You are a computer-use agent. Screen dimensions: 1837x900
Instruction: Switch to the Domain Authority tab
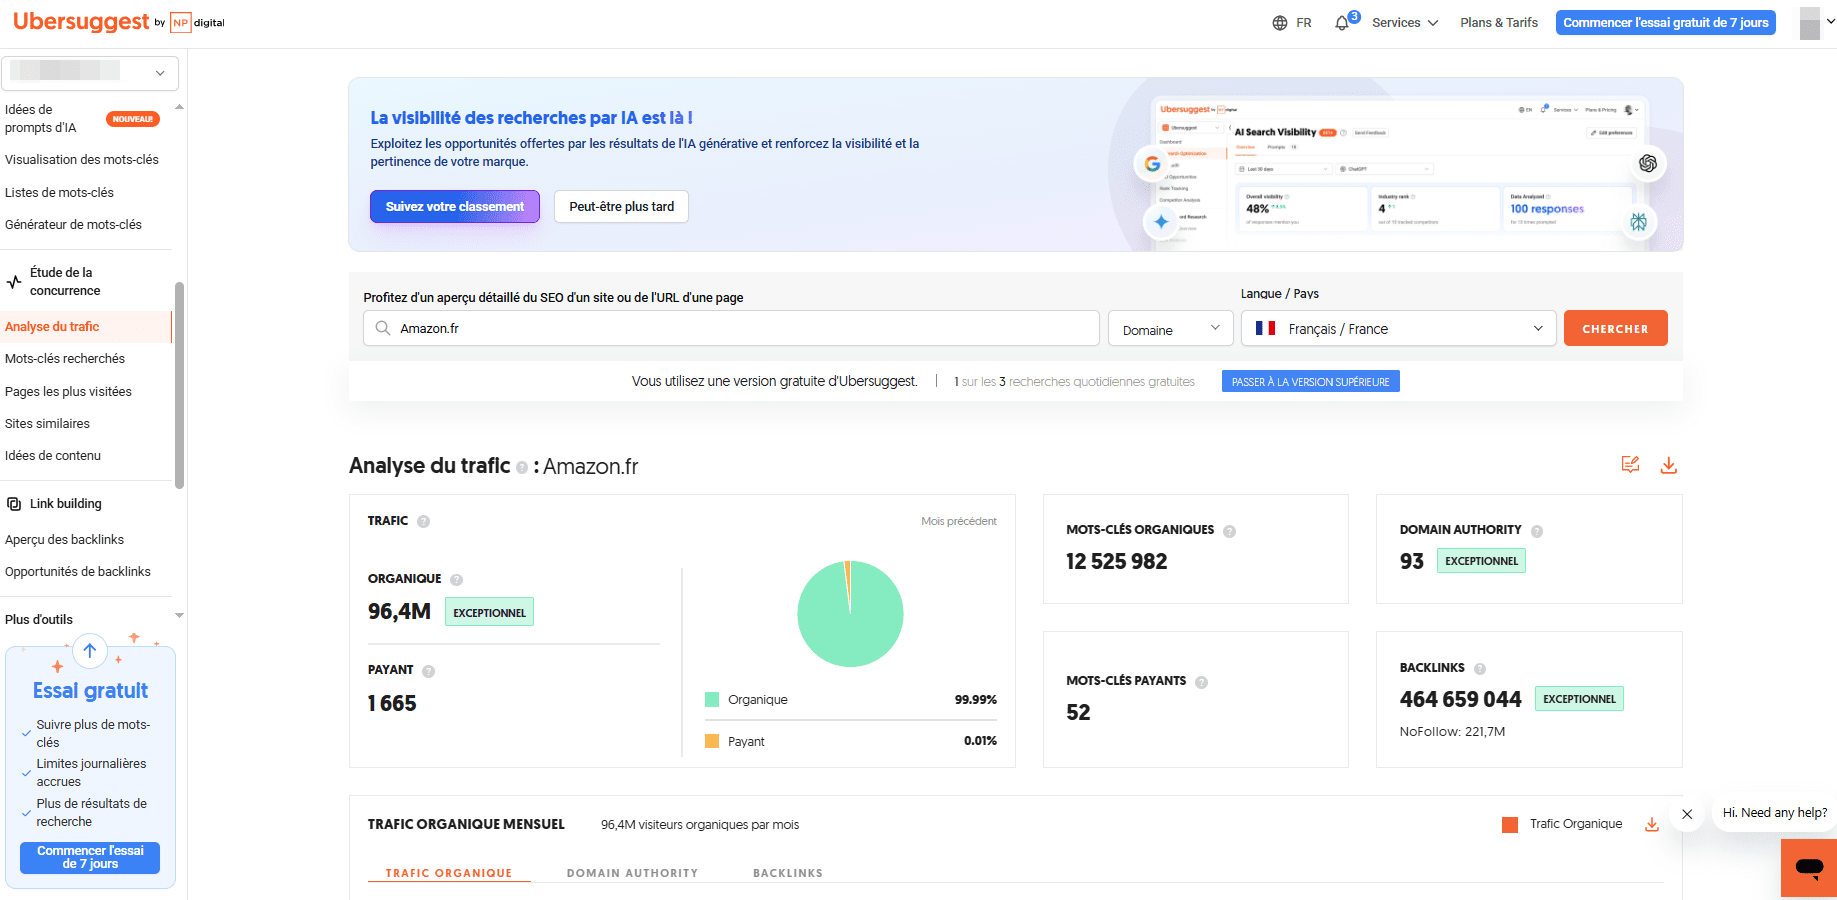pos(632,872)
